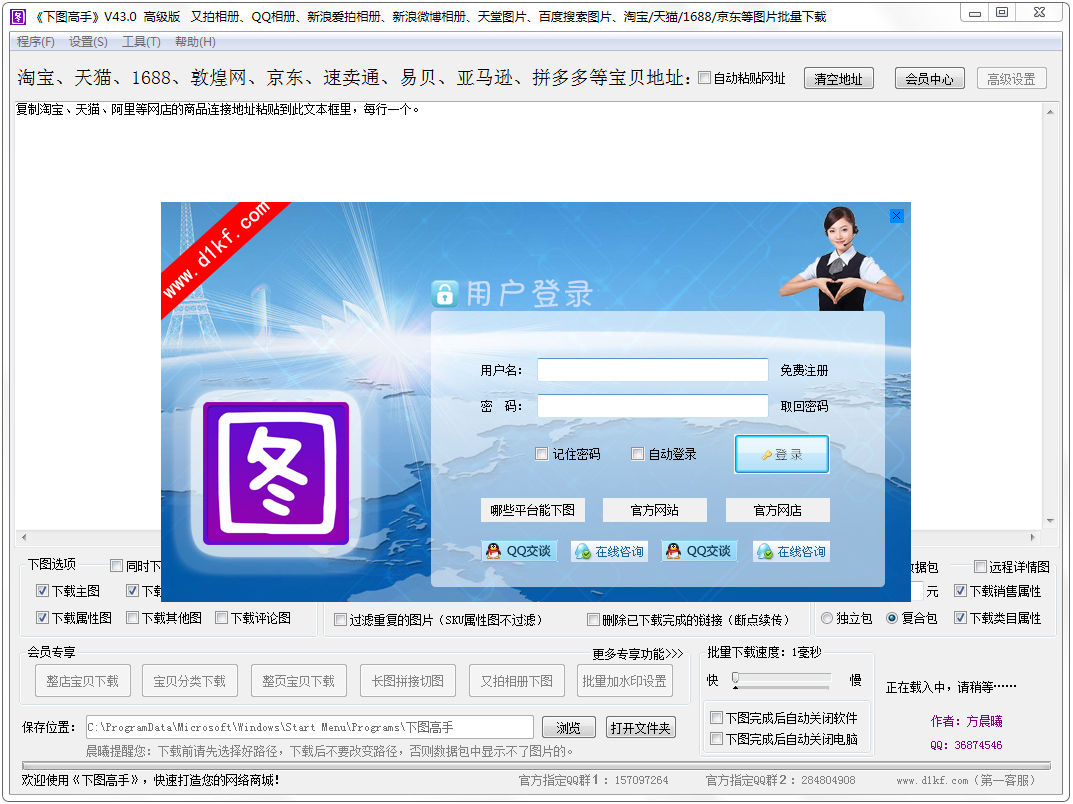Open the 工具(T) menu
Viewport: 1073px width, 804px height.
click(x=141, y=42)
